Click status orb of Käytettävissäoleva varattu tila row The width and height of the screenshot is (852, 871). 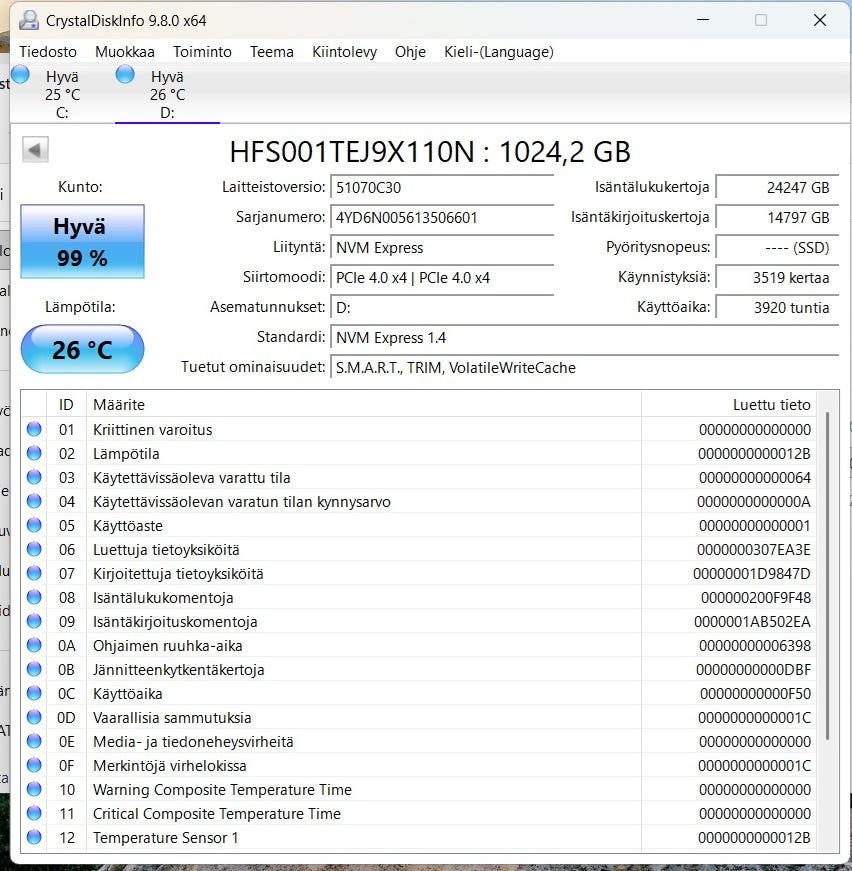tap(34, 477)
